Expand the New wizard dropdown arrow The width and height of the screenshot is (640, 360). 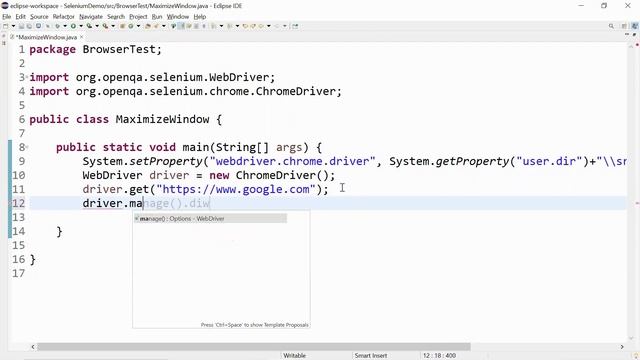[x=13, y=26]
